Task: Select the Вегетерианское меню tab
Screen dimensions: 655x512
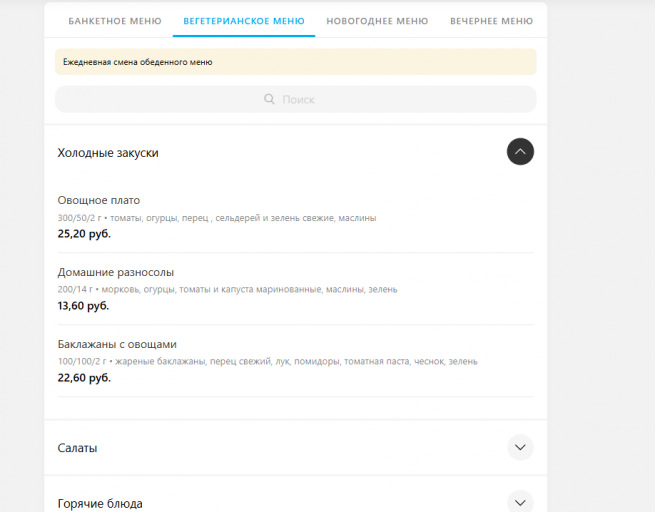Action: point(244,21)
